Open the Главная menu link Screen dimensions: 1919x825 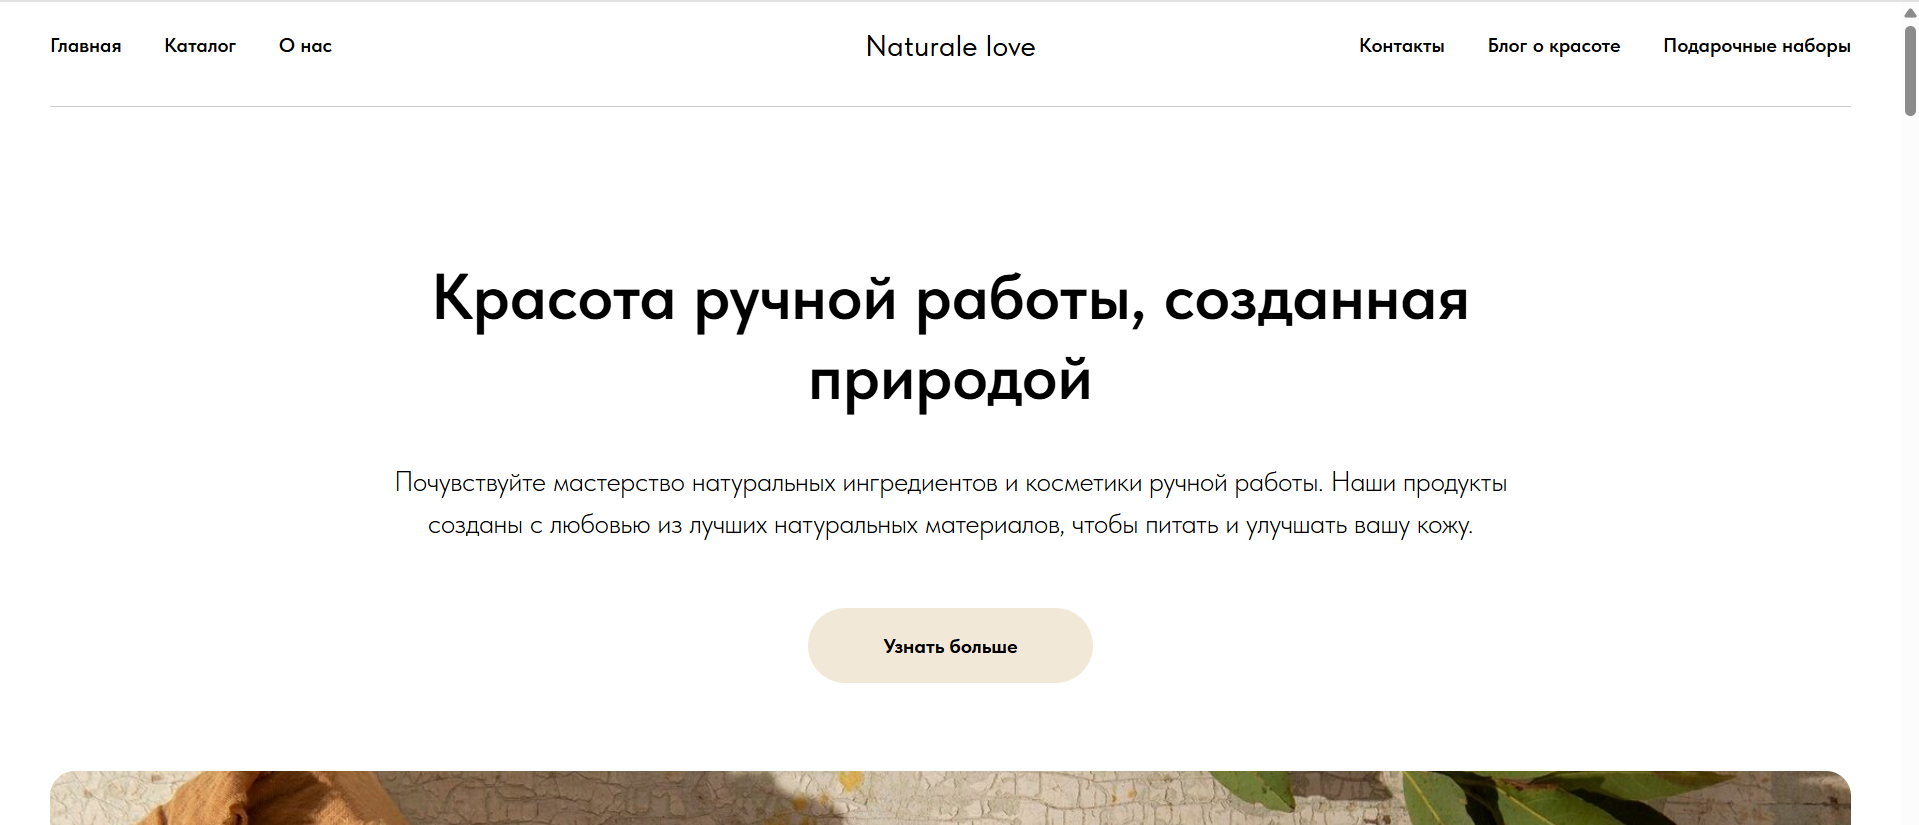[x=86, y=46]
